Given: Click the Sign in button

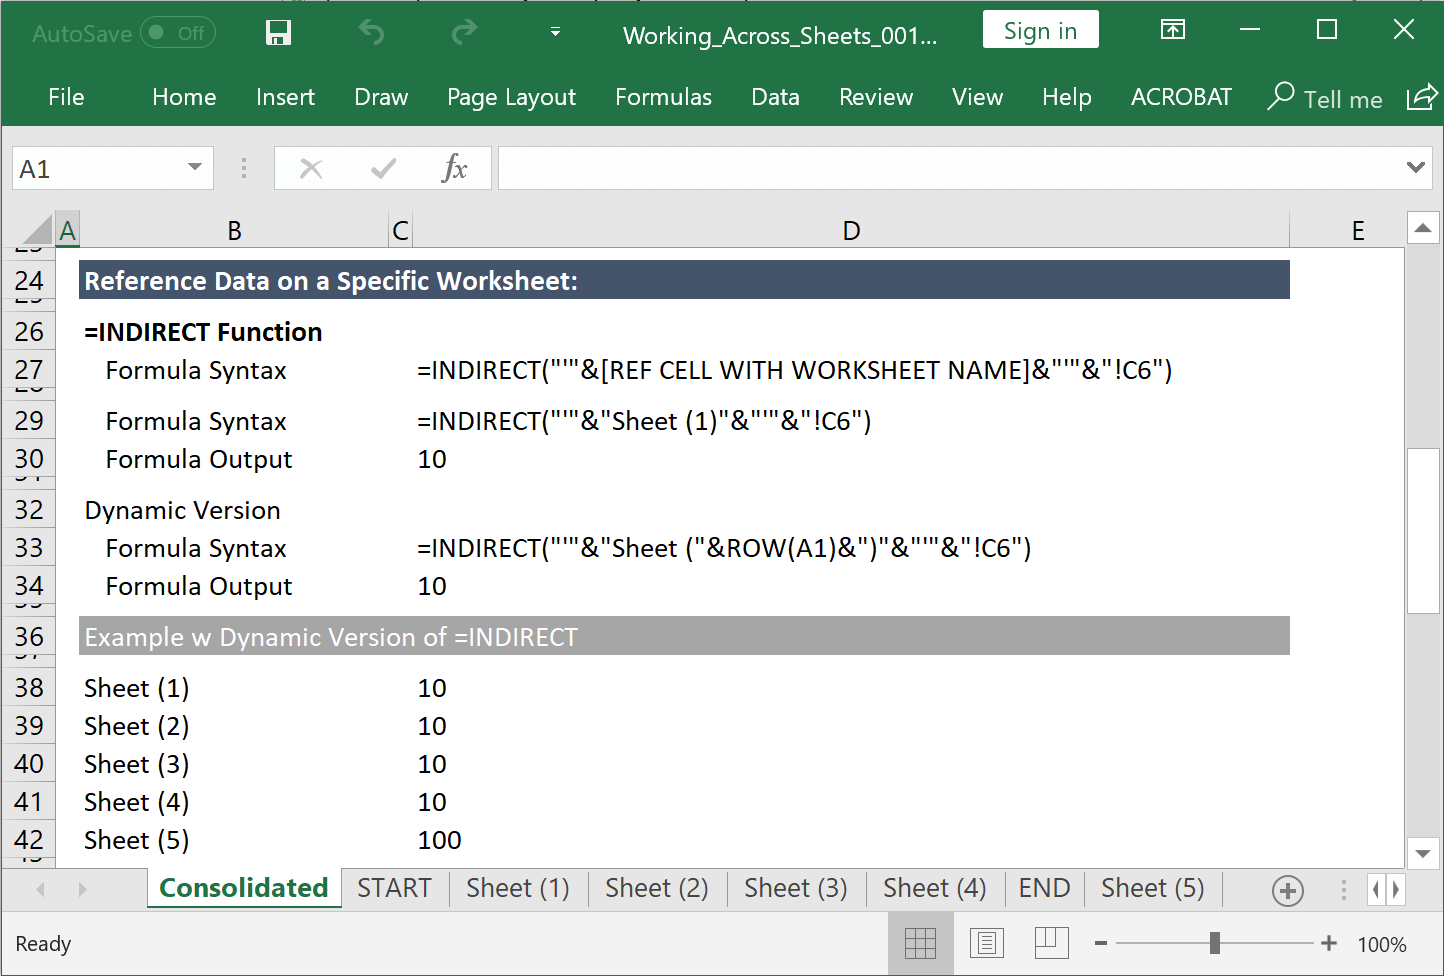Looking at the screenshot, I should 1040,30.
